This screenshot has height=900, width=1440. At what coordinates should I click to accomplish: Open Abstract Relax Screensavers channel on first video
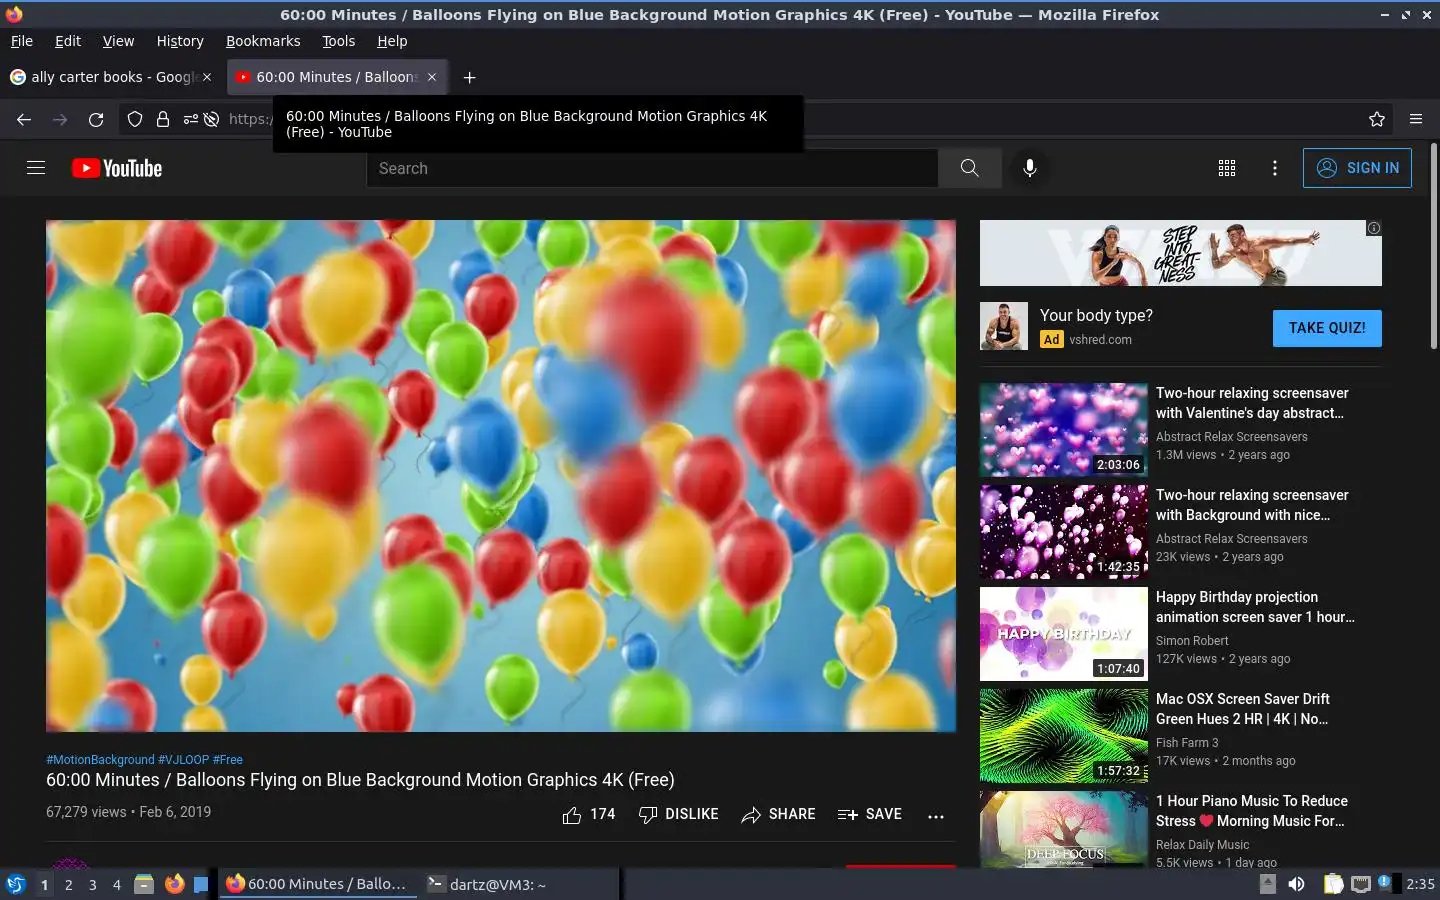point(1231,437)
